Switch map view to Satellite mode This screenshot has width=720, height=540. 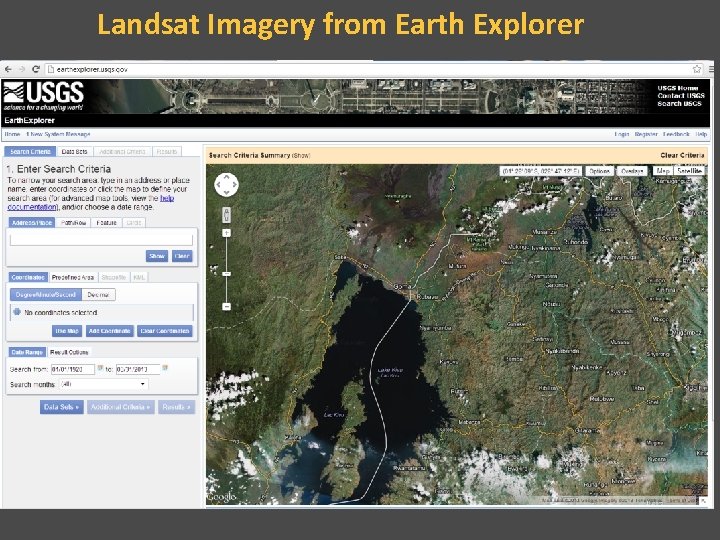(689, 171)
